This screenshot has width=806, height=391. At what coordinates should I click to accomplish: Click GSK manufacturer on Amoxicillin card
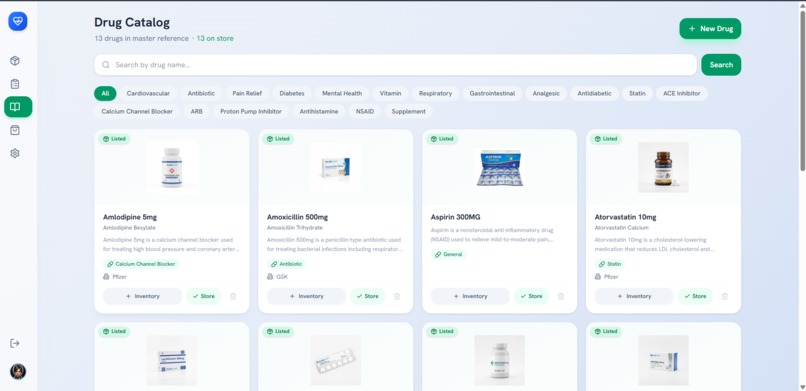point(282,277)
